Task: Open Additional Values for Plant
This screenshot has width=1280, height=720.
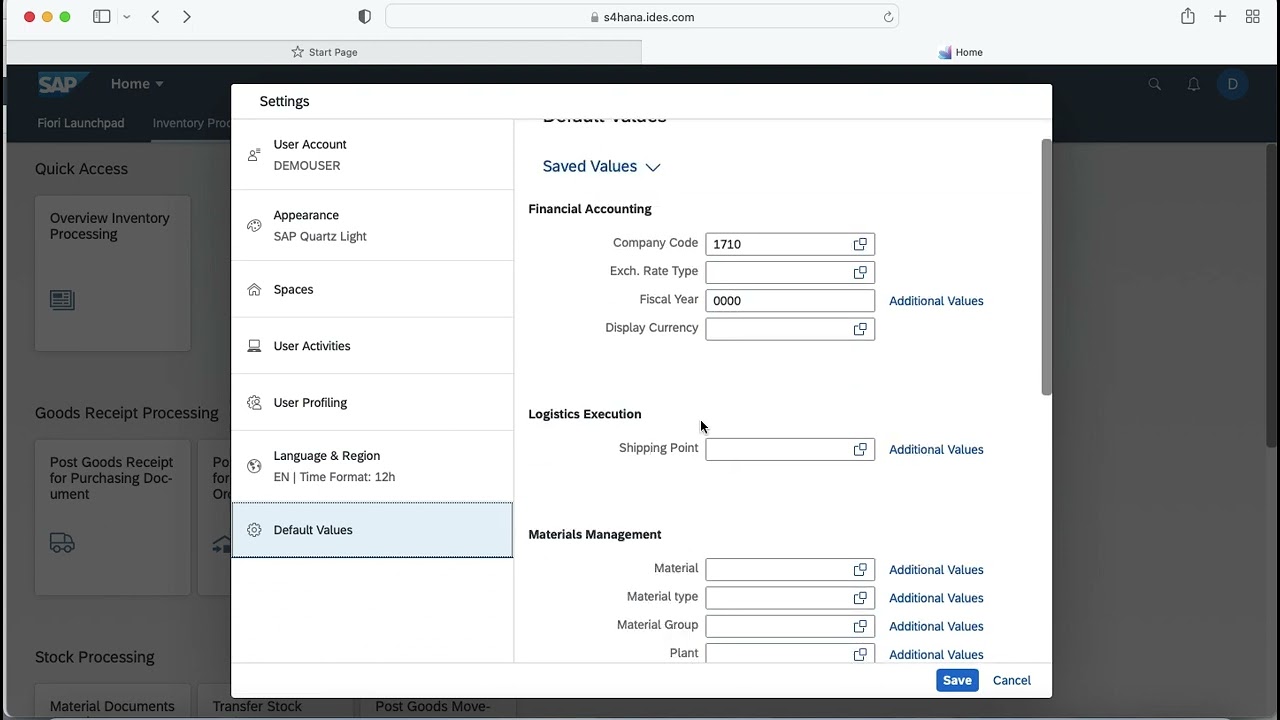Action: coord(936,655)
